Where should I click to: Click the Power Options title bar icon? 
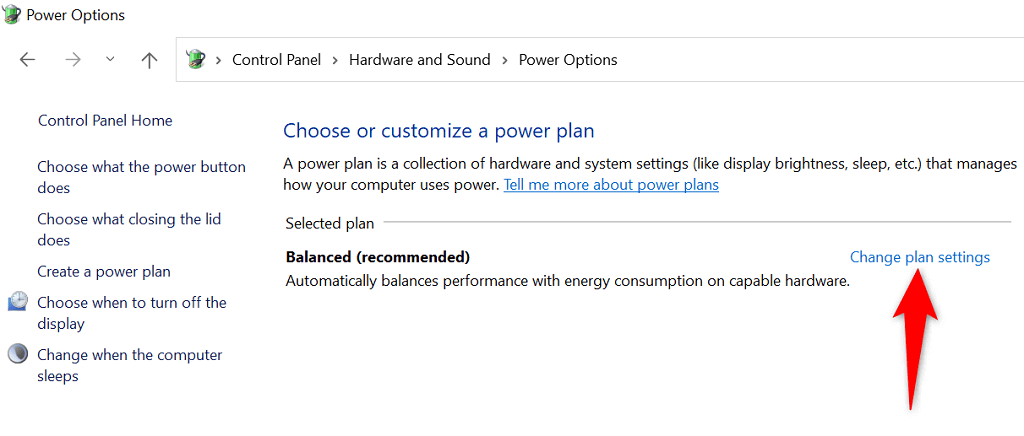pos(12,15)
